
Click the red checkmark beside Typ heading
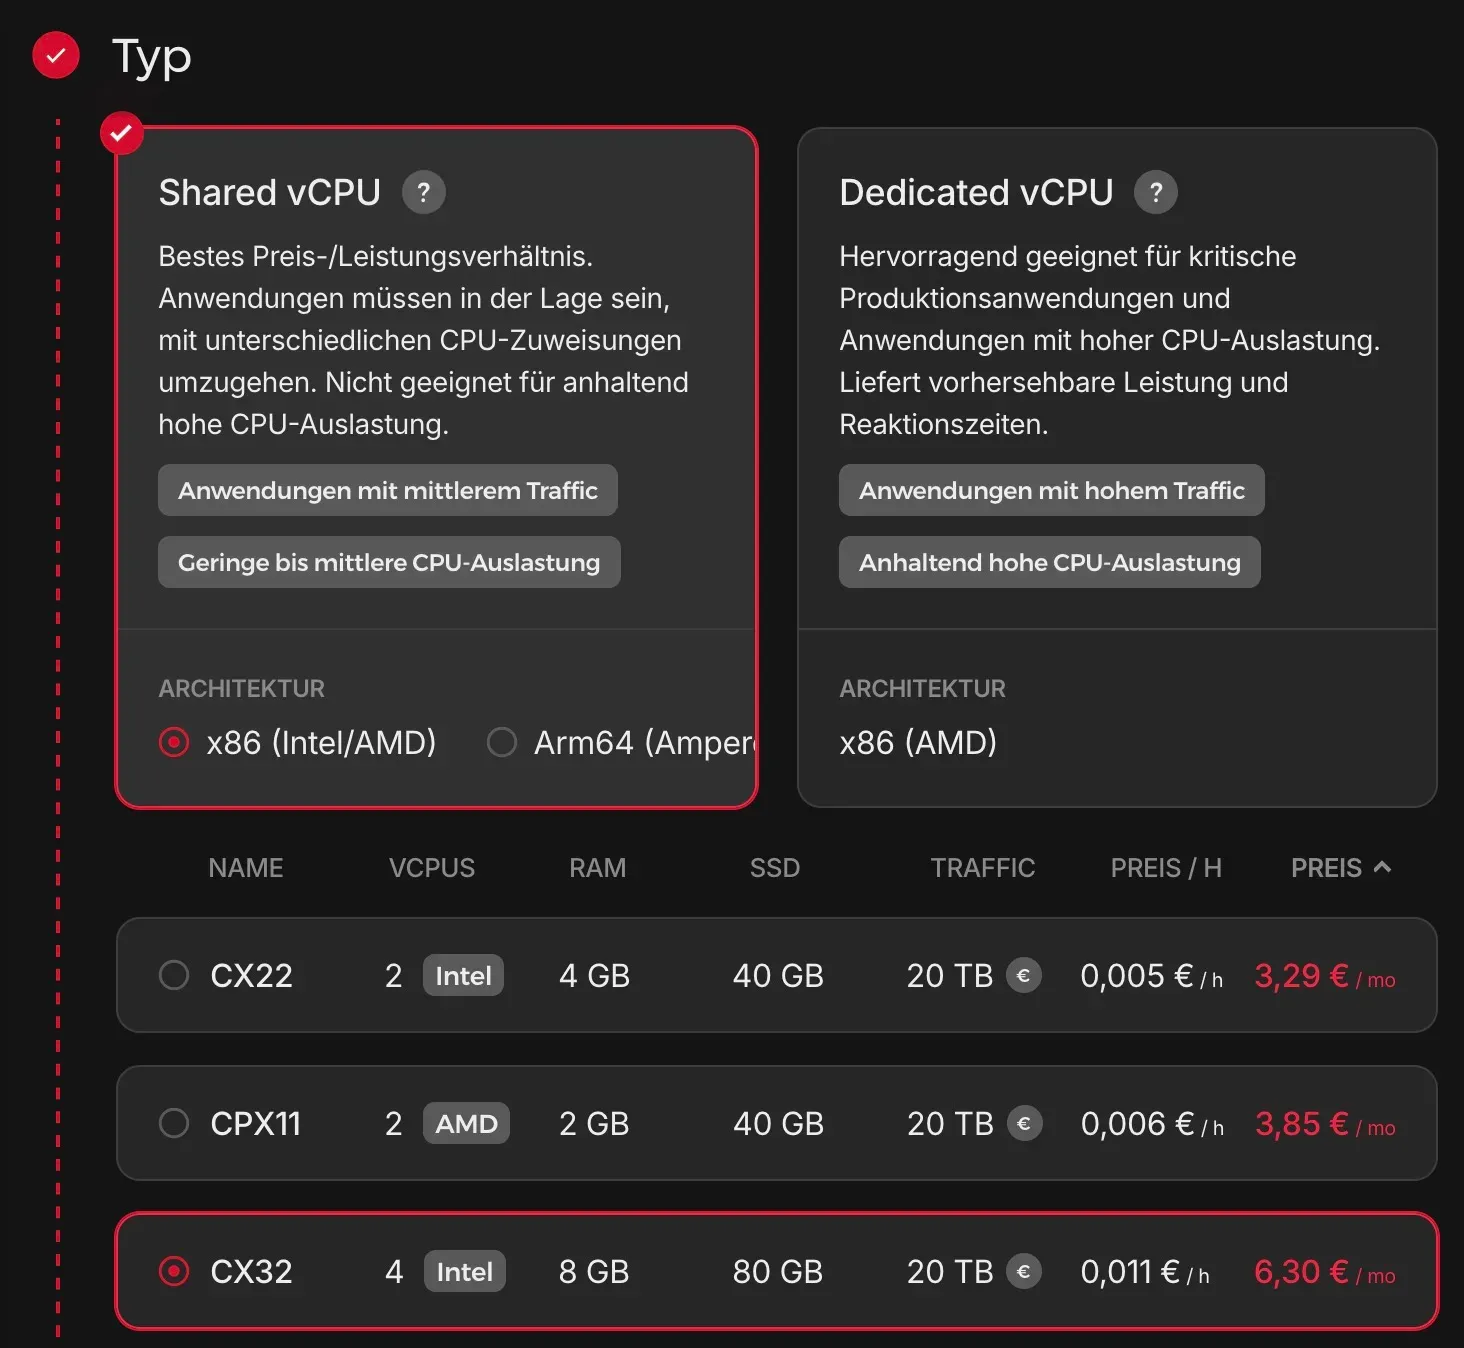pos(56,55)
